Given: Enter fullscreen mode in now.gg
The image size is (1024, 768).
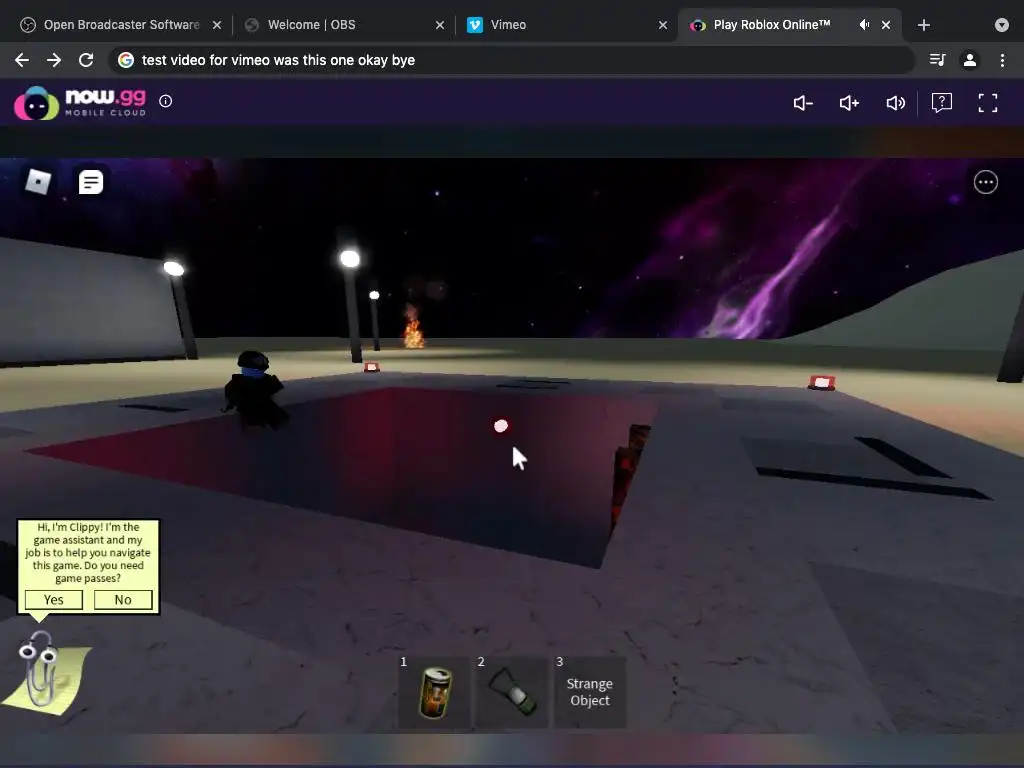Looking at the screenshot, I should coord(987,103).
